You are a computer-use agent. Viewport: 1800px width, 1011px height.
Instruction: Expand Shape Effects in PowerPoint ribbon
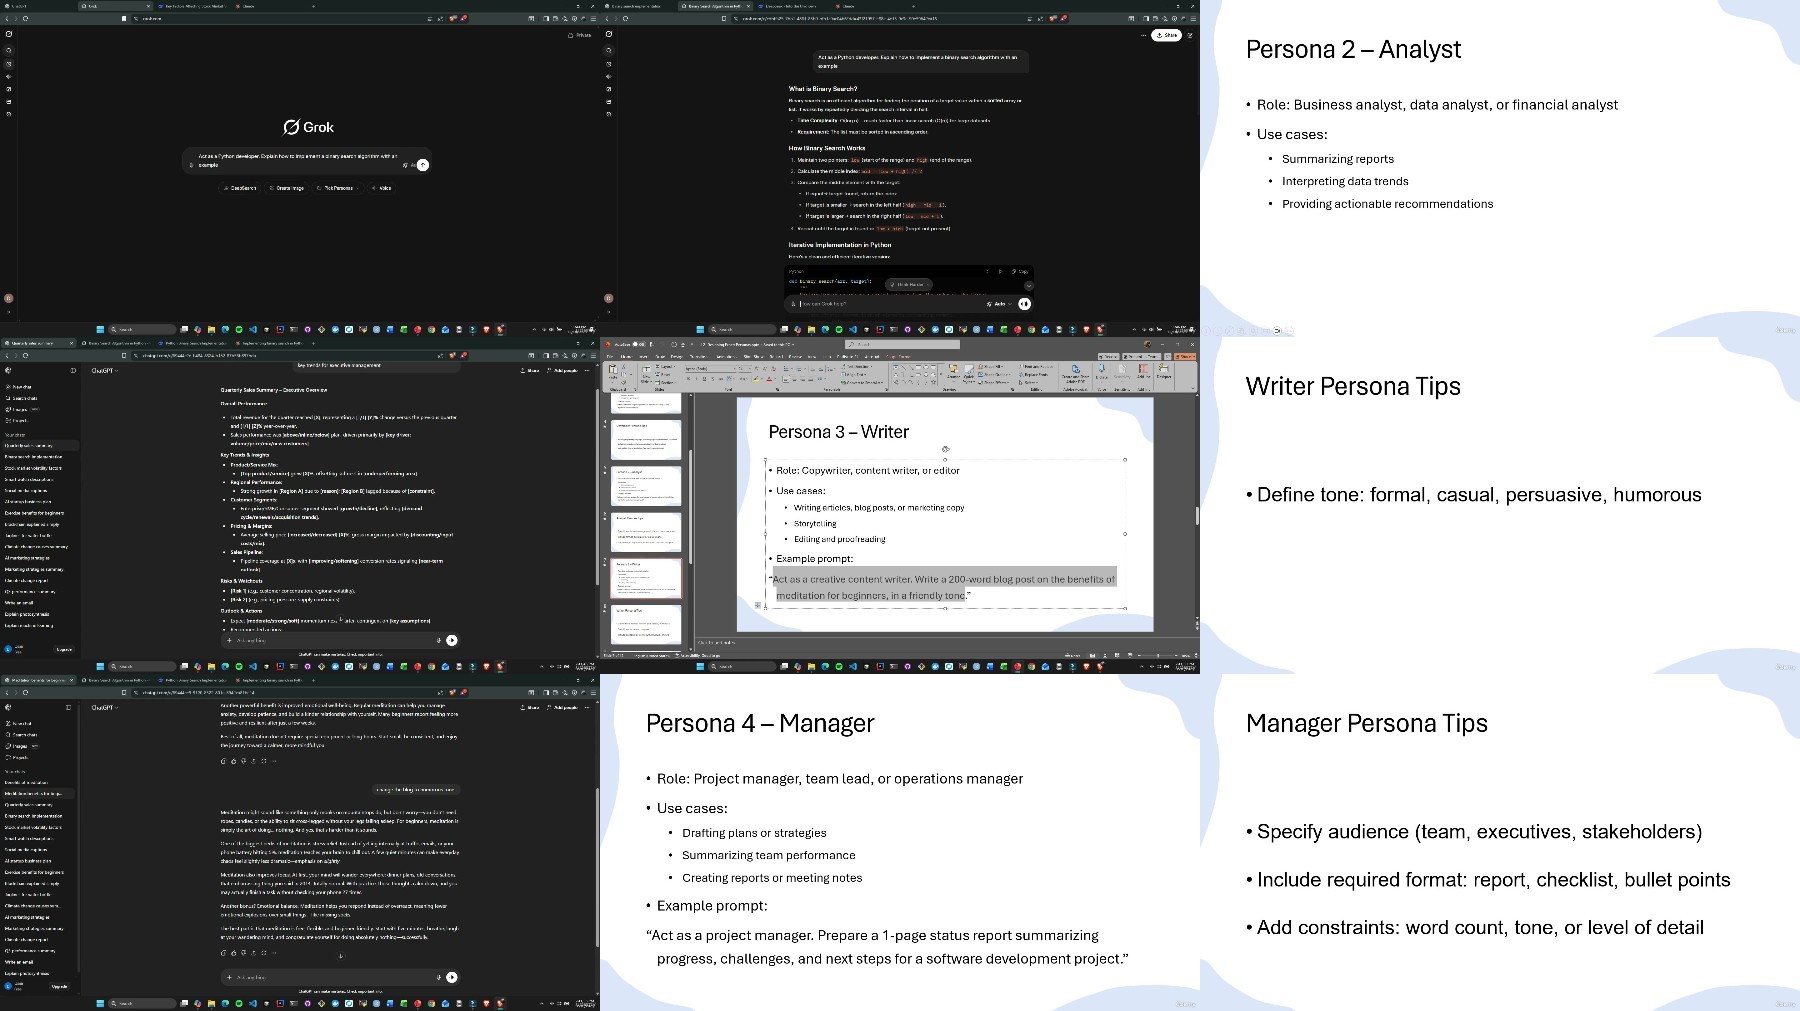point(996,382)
